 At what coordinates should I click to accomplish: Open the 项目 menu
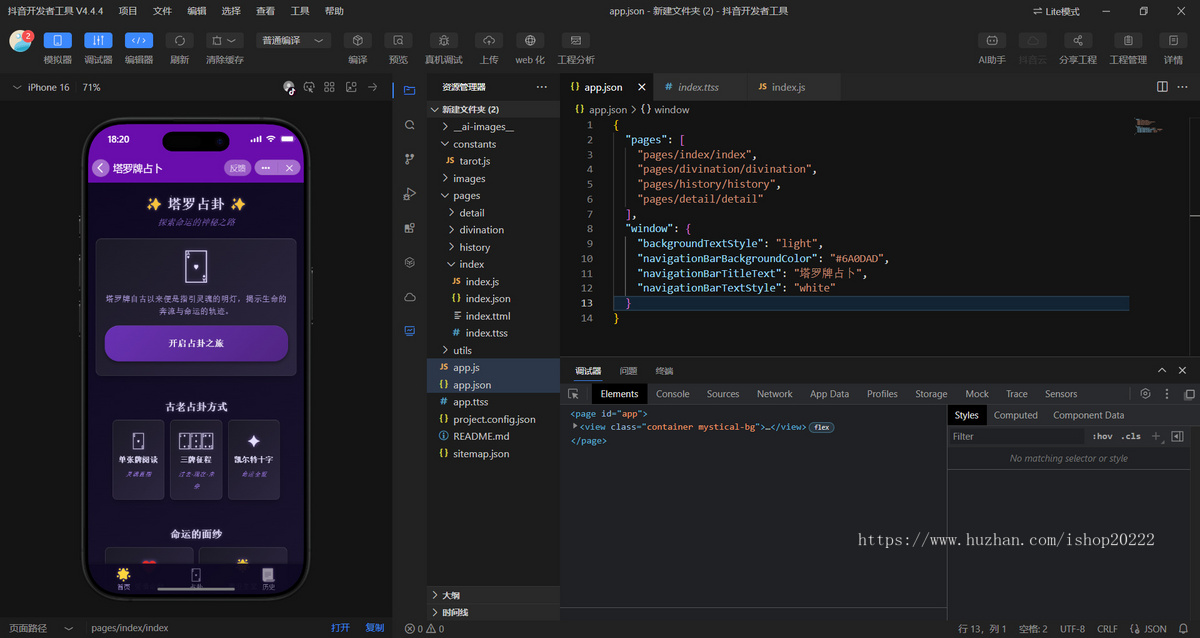(128, 11)
